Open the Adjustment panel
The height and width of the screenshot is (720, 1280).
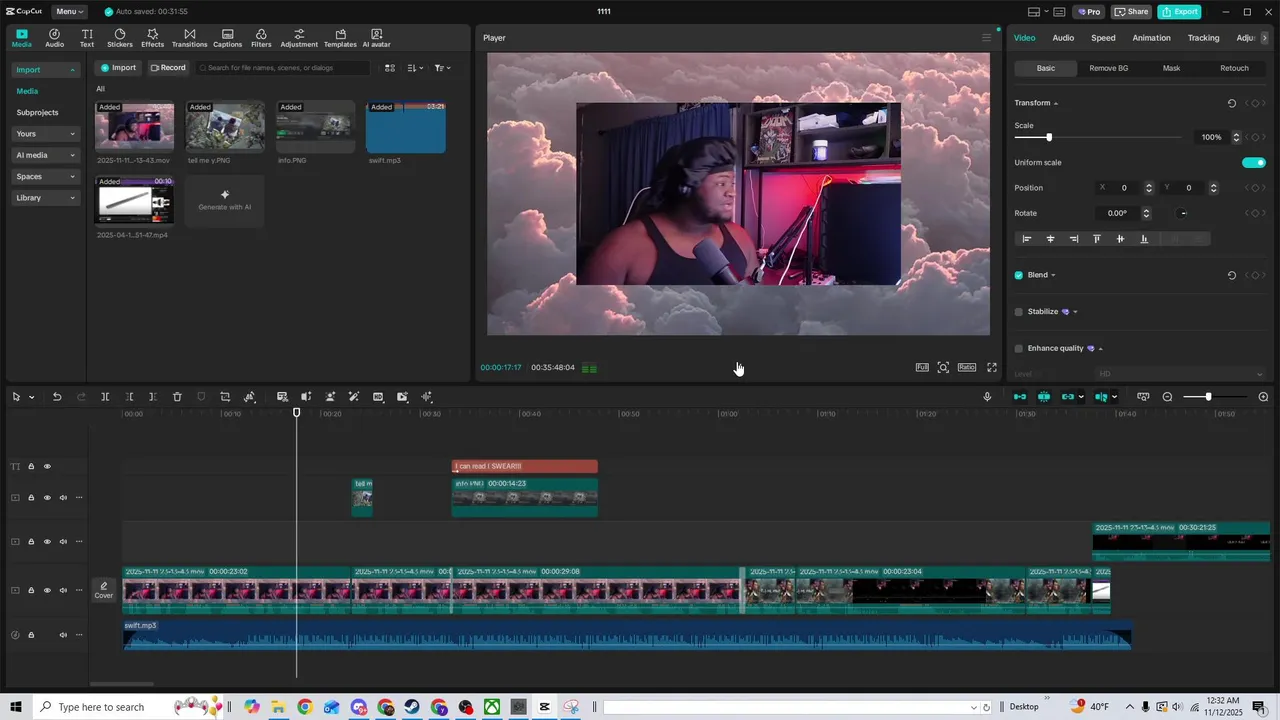point(299,38)
